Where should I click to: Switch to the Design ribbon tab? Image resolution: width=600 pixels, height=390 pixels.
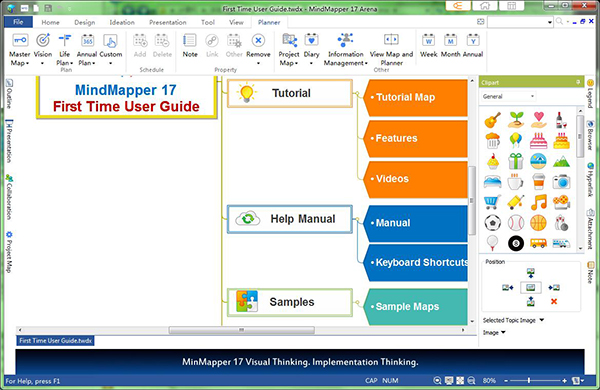click(x=85, y=22)
